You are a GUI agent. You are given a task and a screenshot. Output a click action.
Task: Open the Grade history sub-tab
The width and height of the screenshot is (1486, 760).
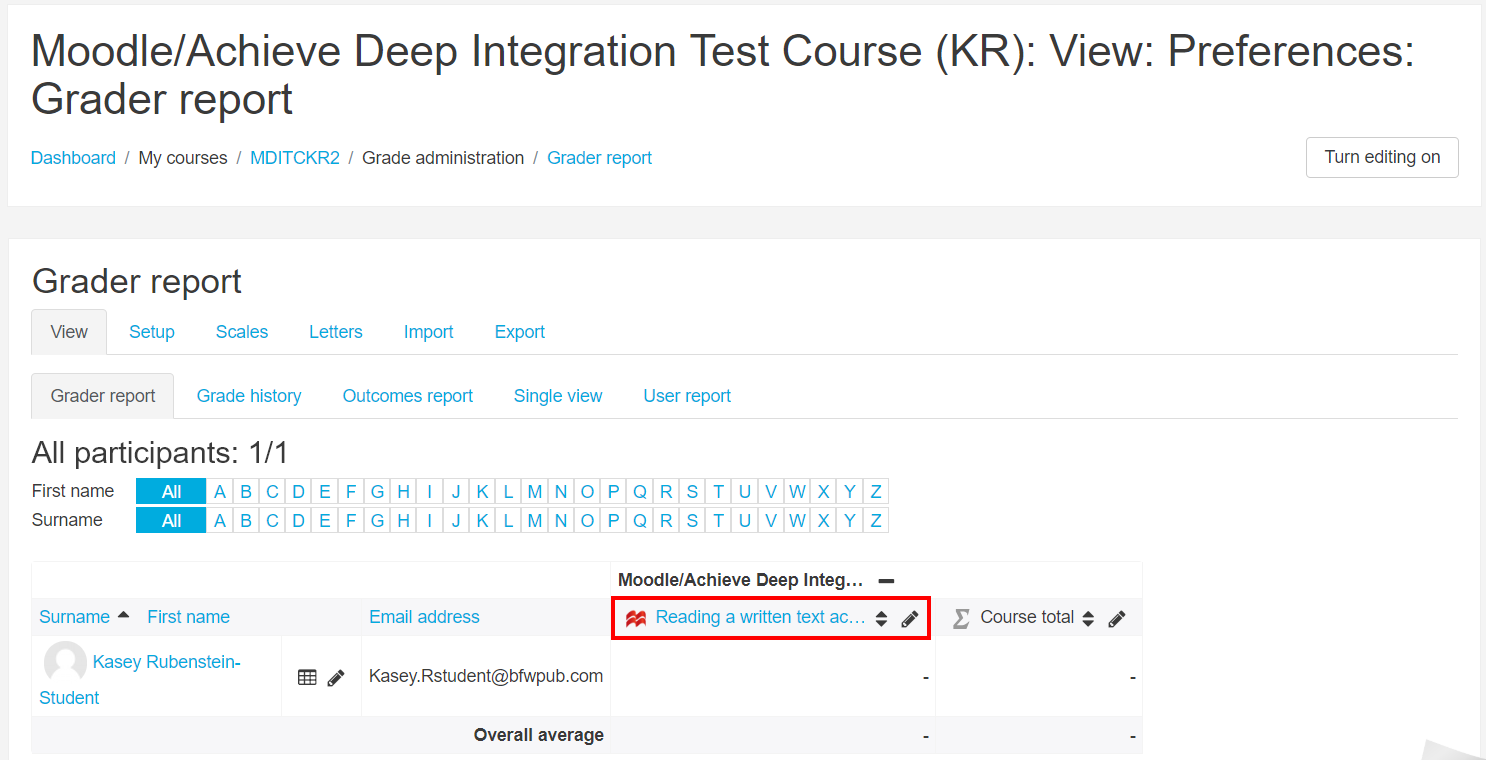click(249, 396)
